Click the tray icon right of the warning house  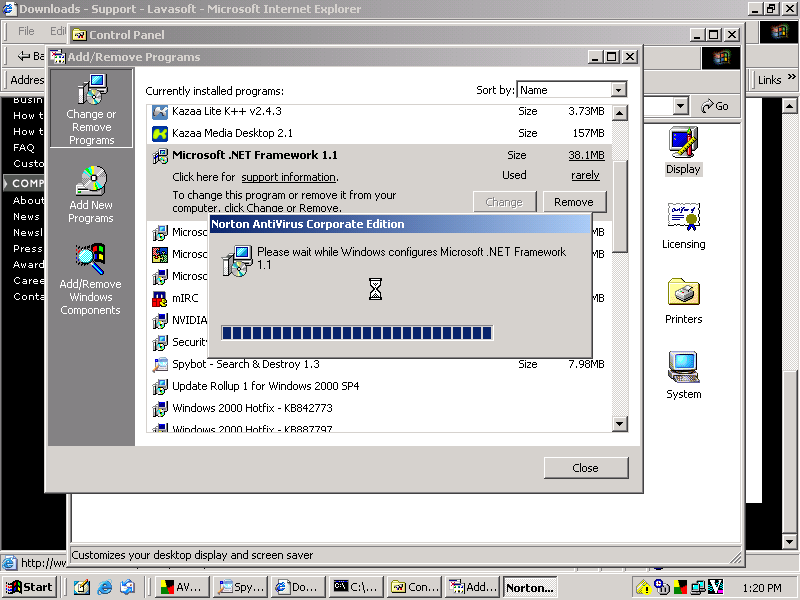click(662, 588)
